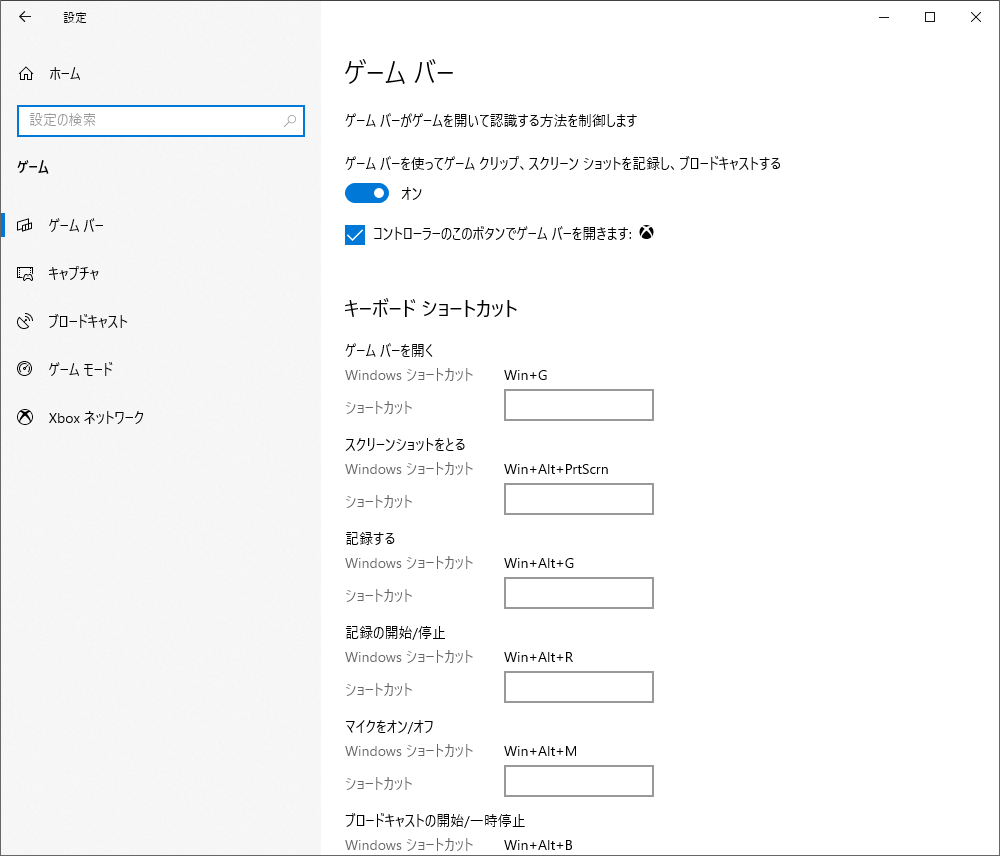
Task: Uncheck the controller button opens Game bar checkbox
Action: tap(355, 232)
